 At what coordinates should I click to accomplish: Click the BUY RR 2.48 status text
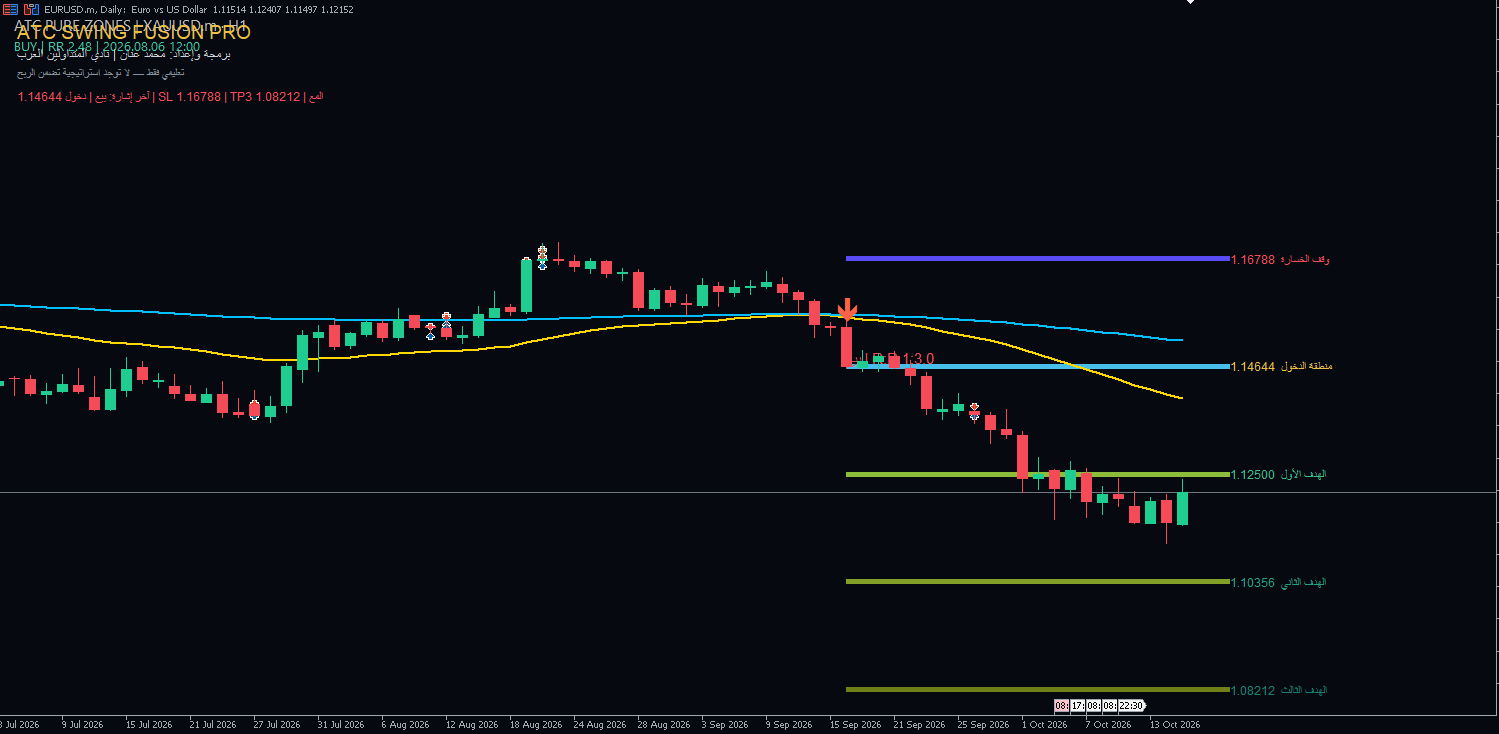coord(107,46)
